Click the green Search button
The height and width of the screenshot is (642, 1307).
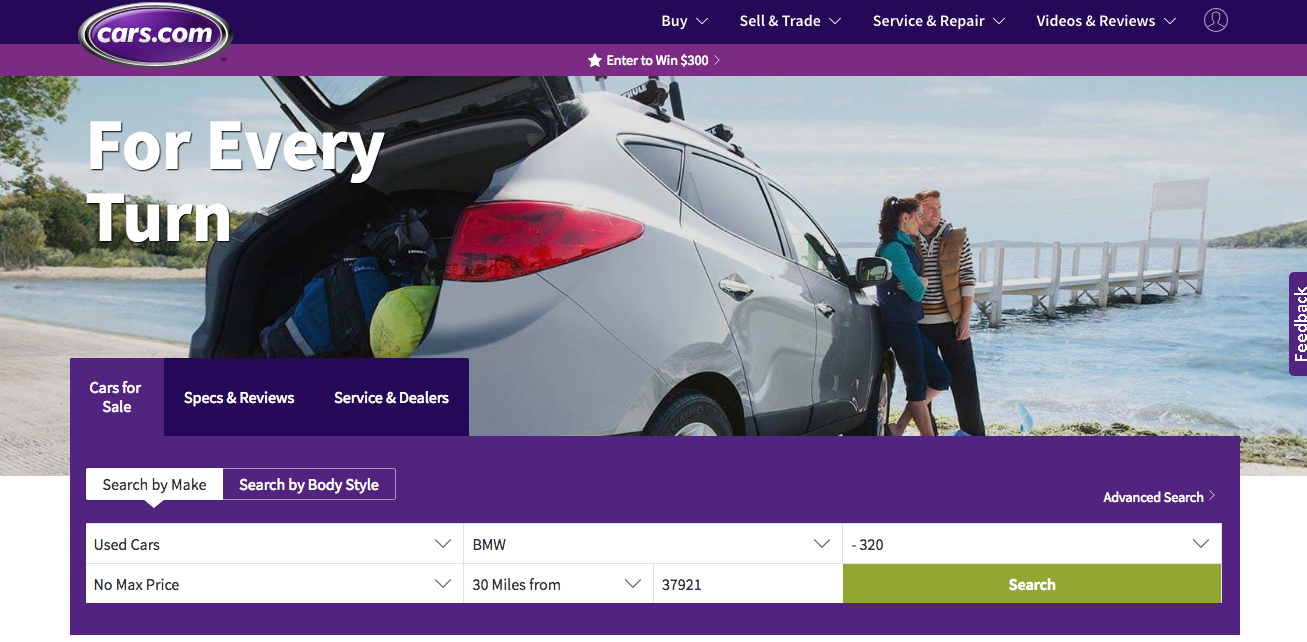tap(1032, 584)
